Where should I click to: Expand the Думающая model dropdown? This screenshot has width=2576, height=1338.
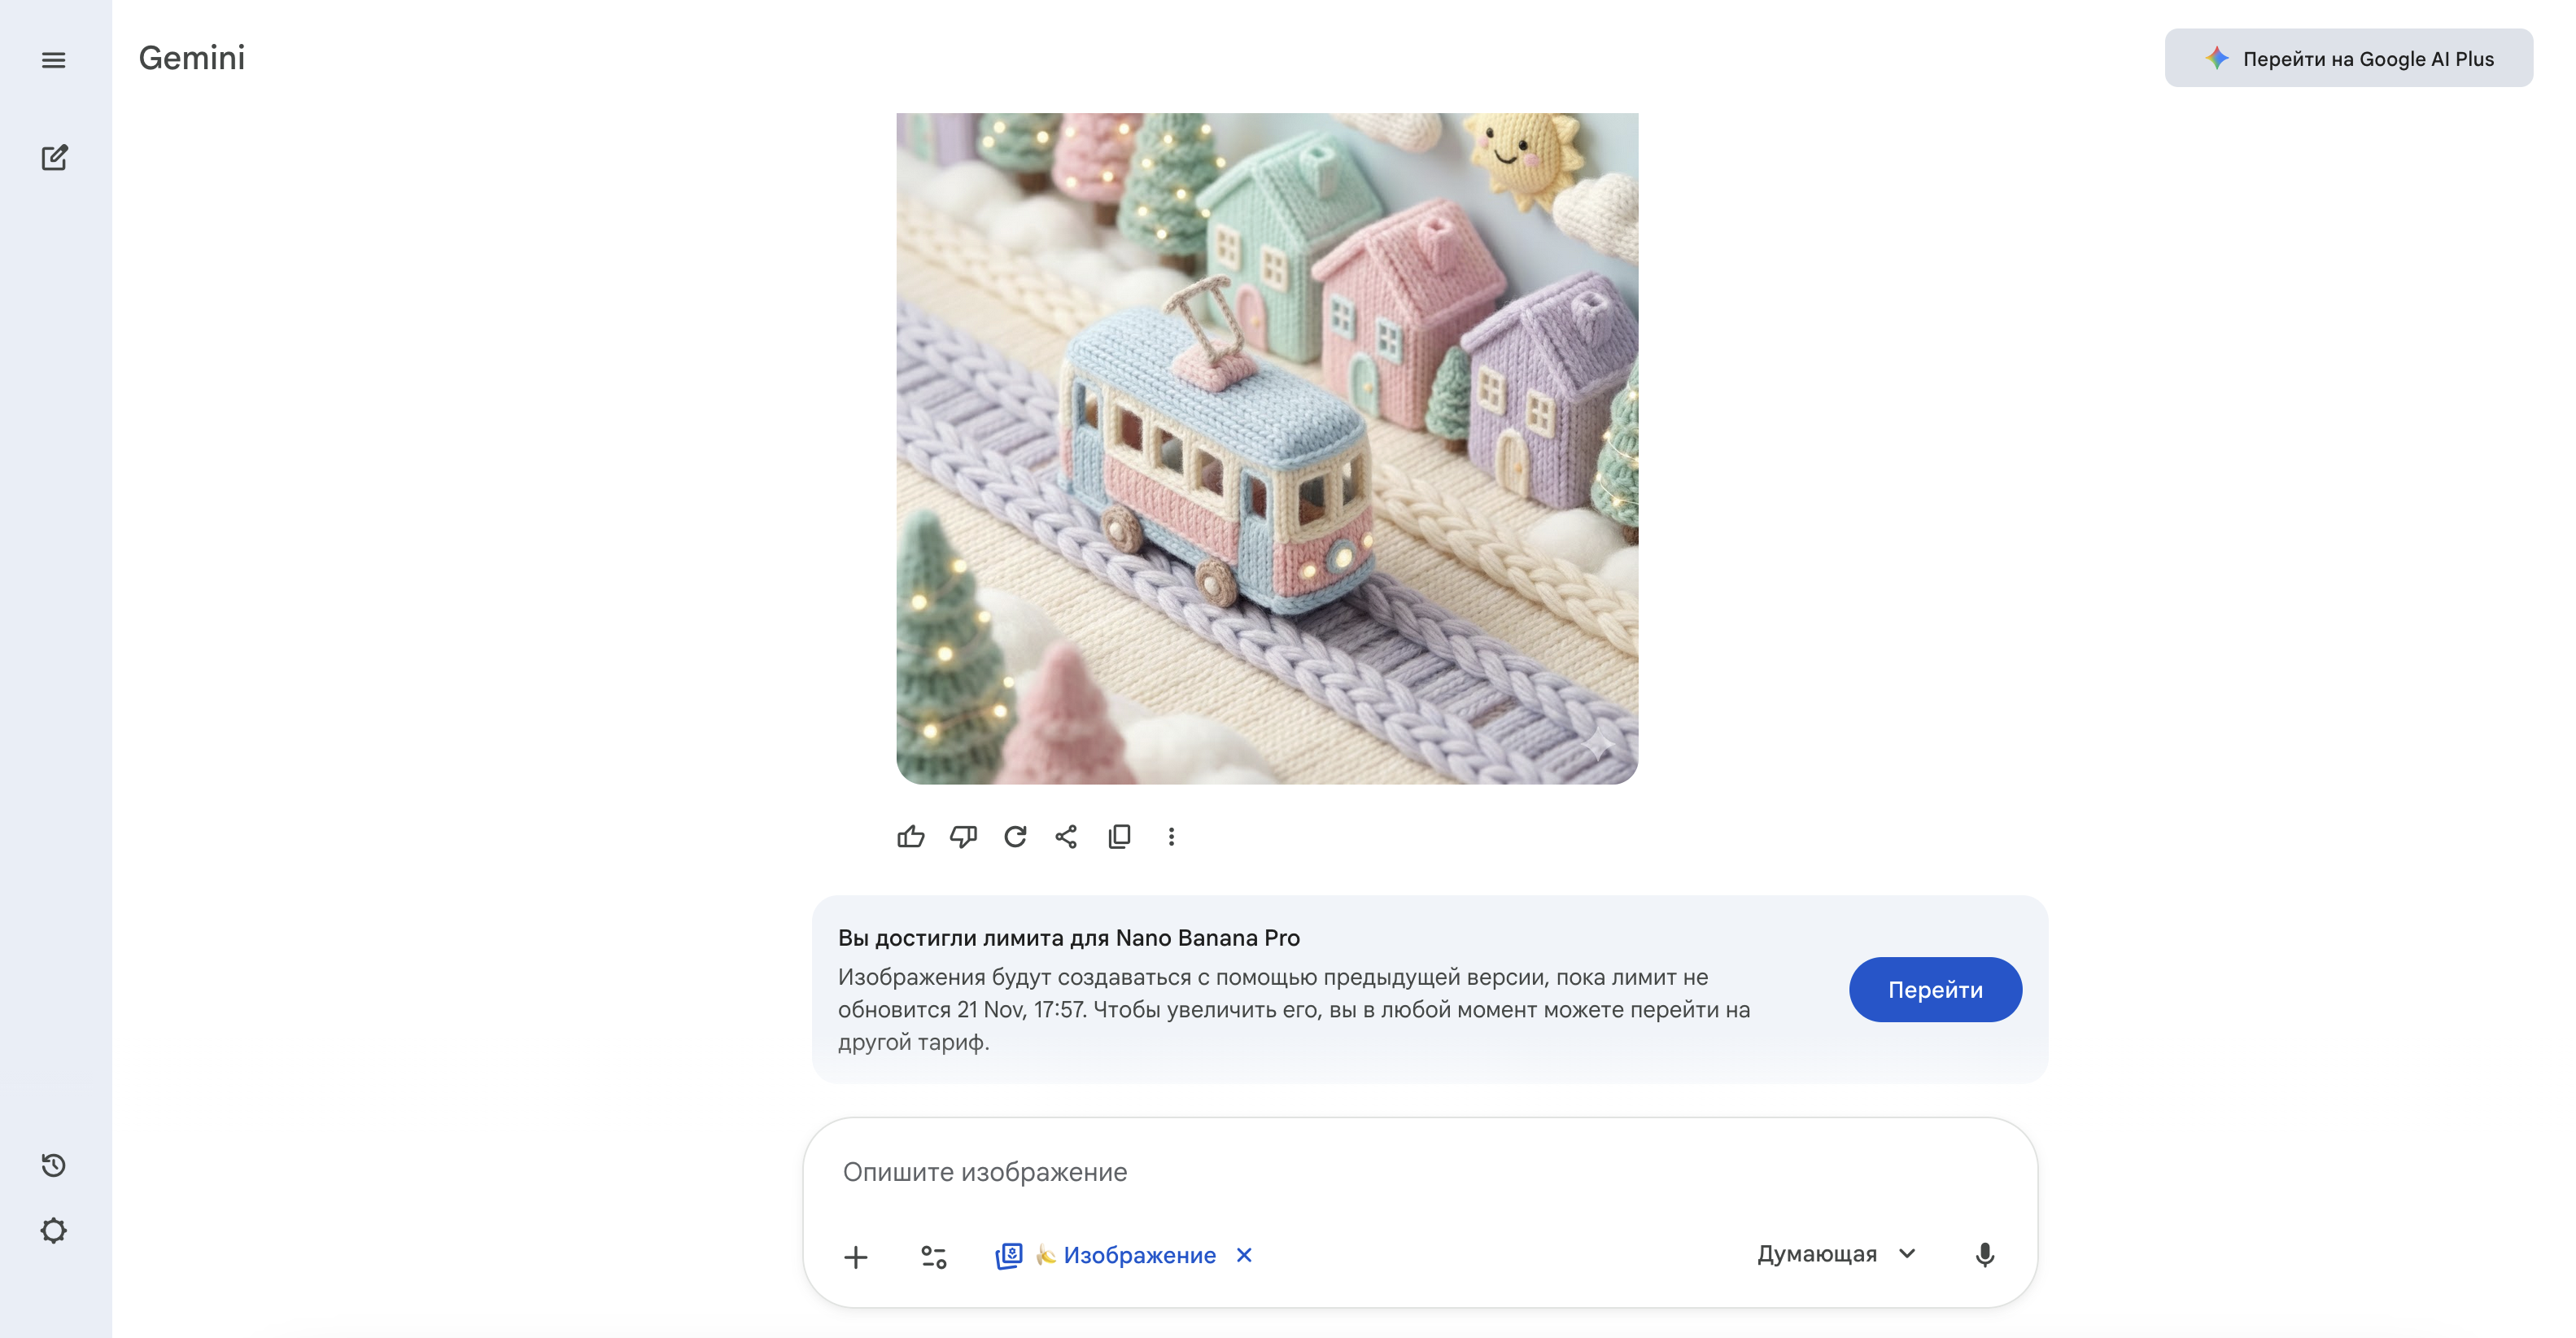pos(1836,1254)
